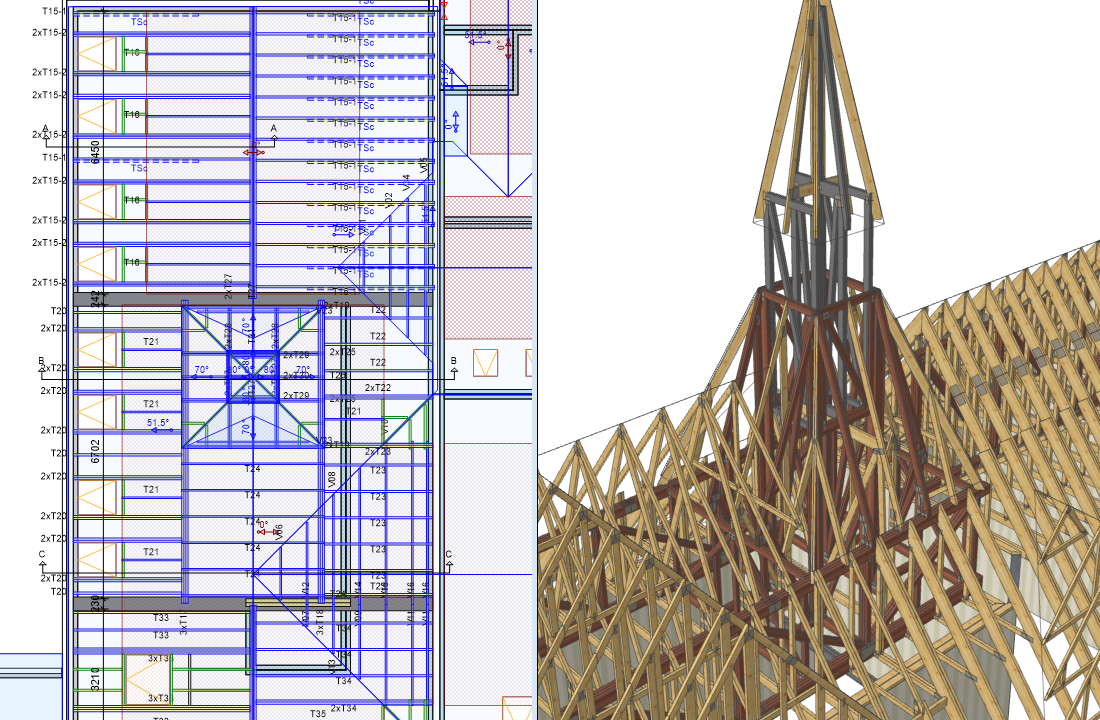This screenshot has width=1100, height=720.
Task: Click the right section marker C
Action: (x=449, y=556)
